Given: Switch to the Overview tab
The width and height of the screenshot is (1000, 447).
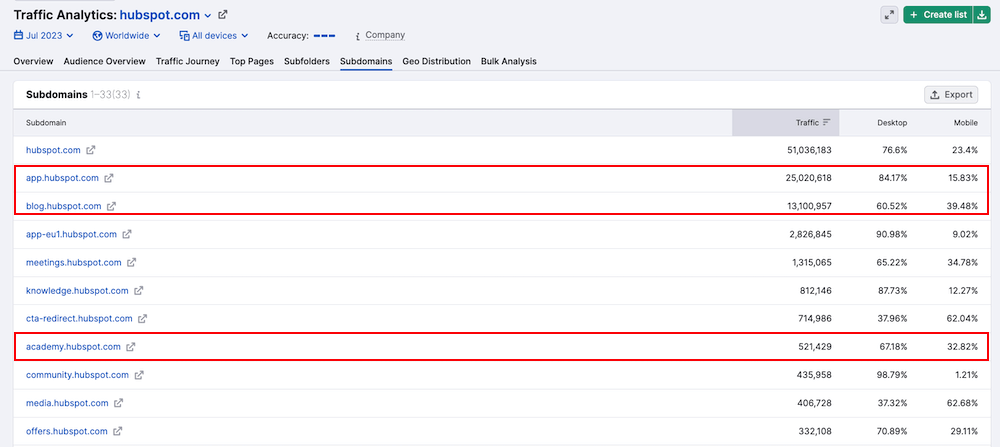Looking at the screenshot, I should [33, 62].
